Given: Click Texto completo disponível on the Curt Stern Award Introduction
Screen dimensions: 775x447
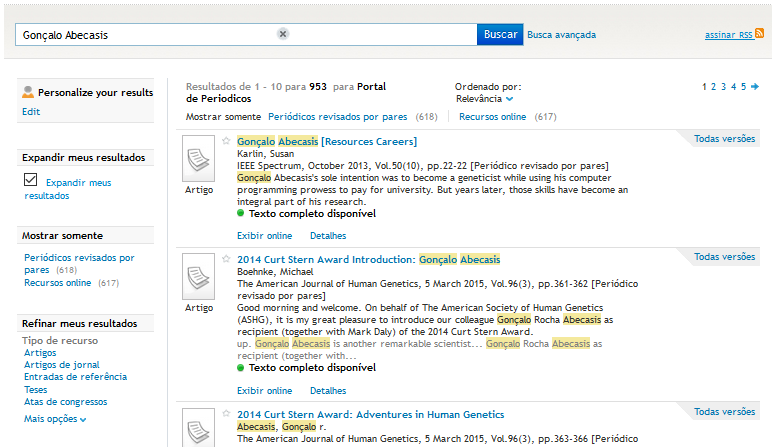Looking at the screenshot, I should (312, 367).
